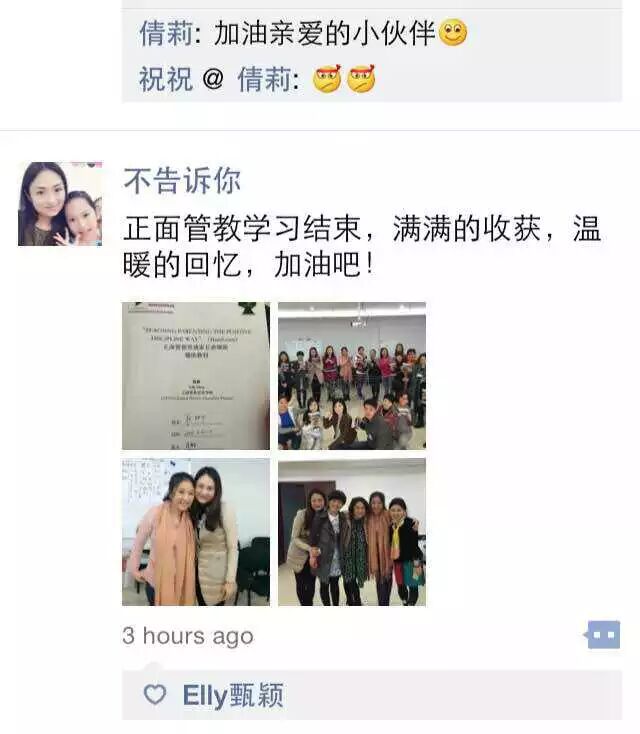Click the second angry bandana emoji
The height and width of the screenshot is (734, 640).
click(361, 79)
